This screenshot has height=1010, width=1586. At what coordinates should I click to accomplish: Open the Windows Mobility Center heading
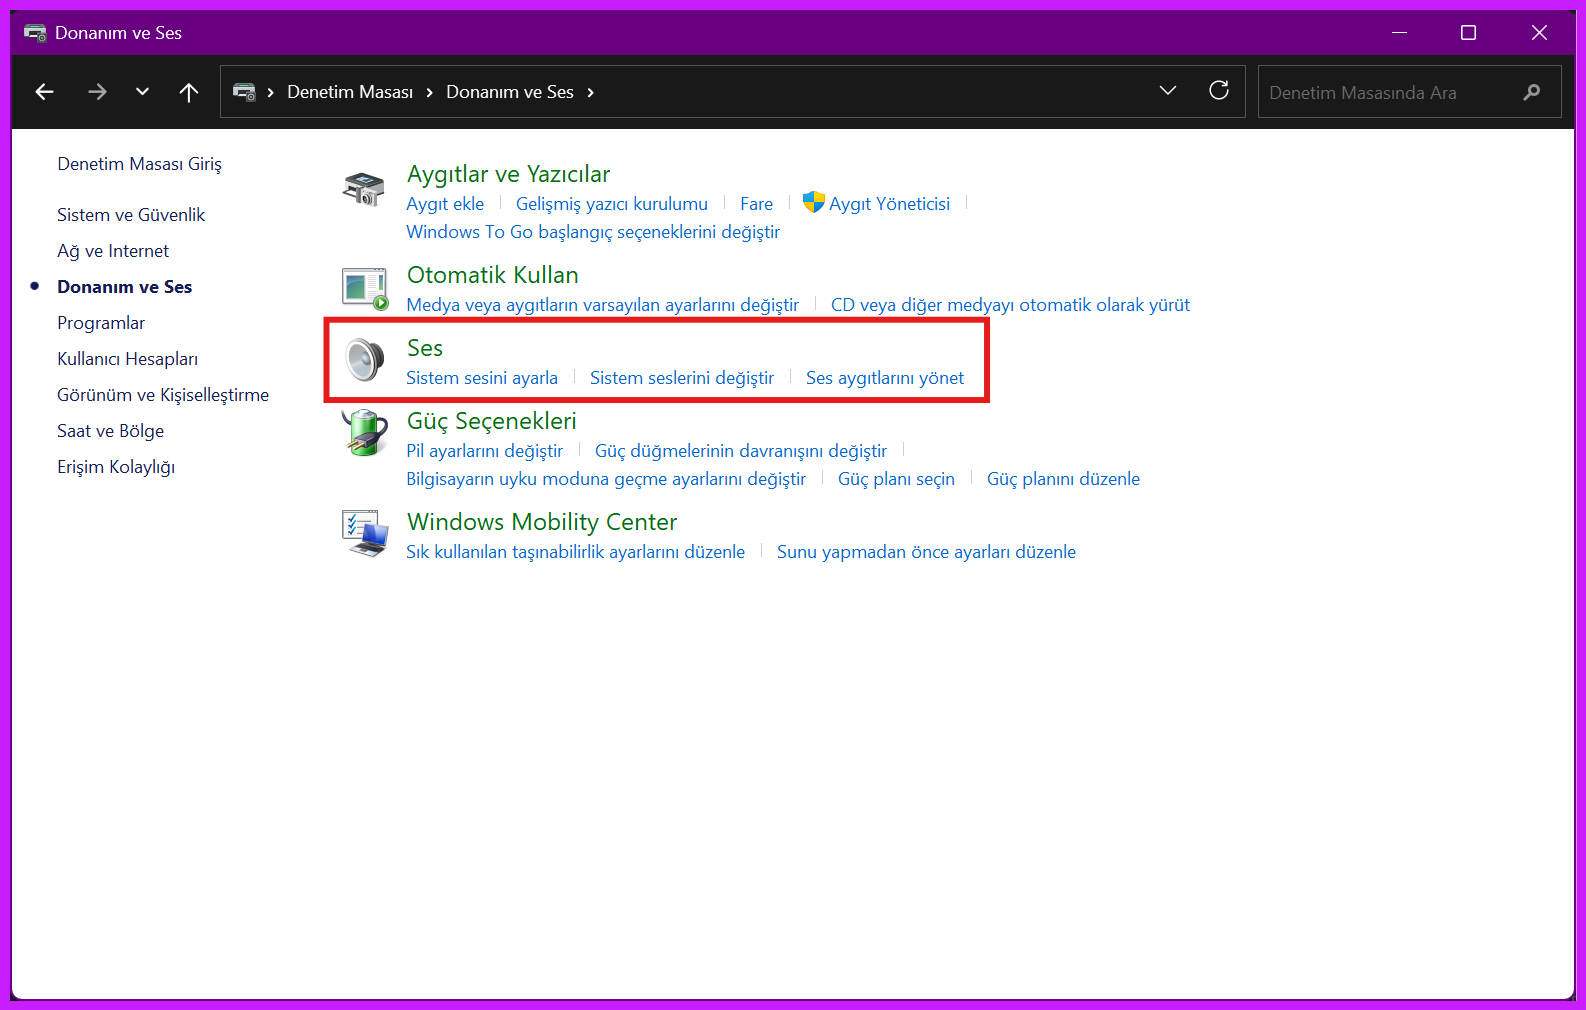(x=542, y=522)
